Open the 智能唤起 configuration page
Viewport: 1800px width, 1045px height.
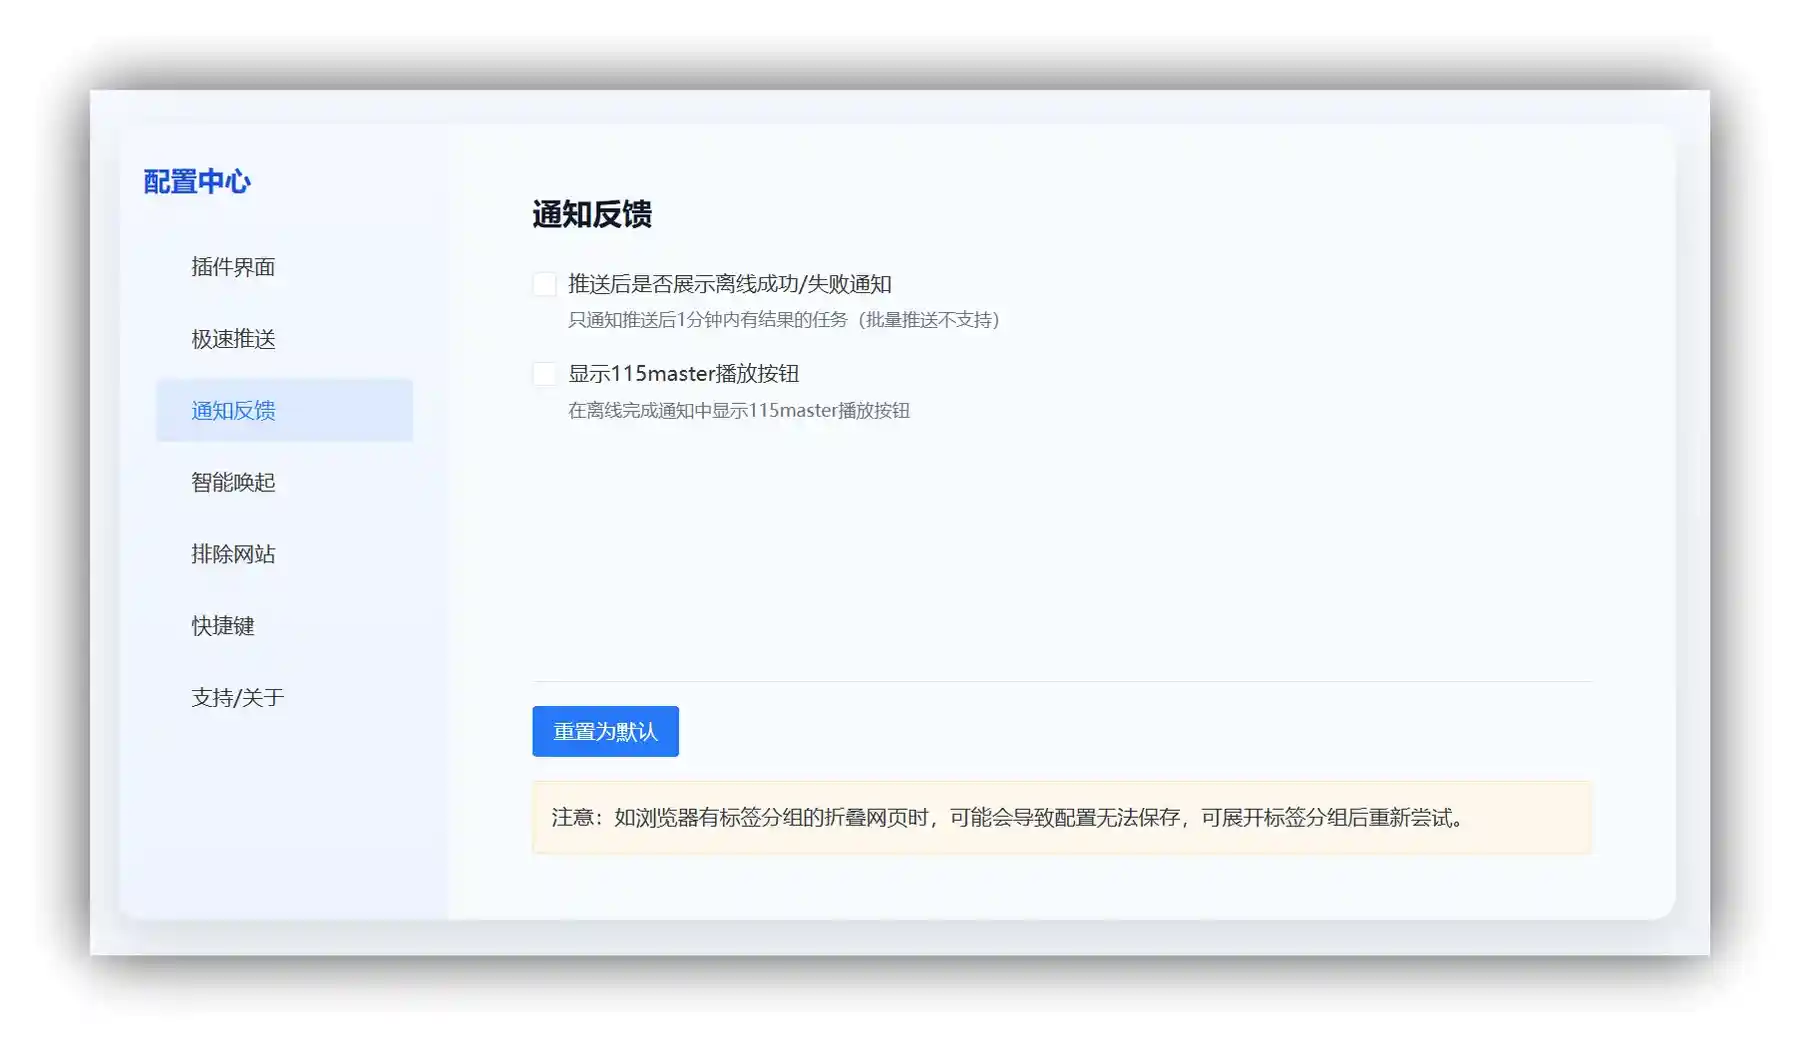click(x=235, y=482)
